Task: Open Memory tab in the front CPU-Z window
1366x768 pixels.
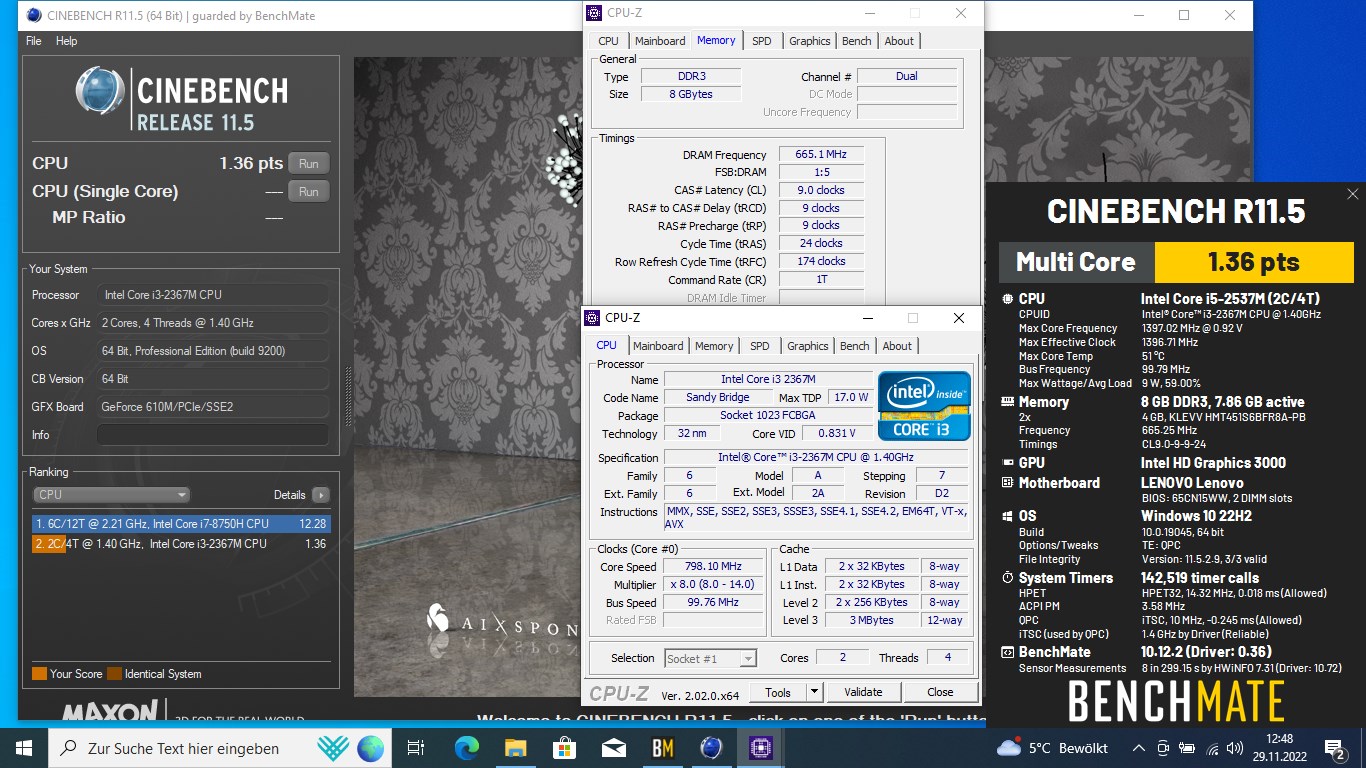Action: click(714, 346)
